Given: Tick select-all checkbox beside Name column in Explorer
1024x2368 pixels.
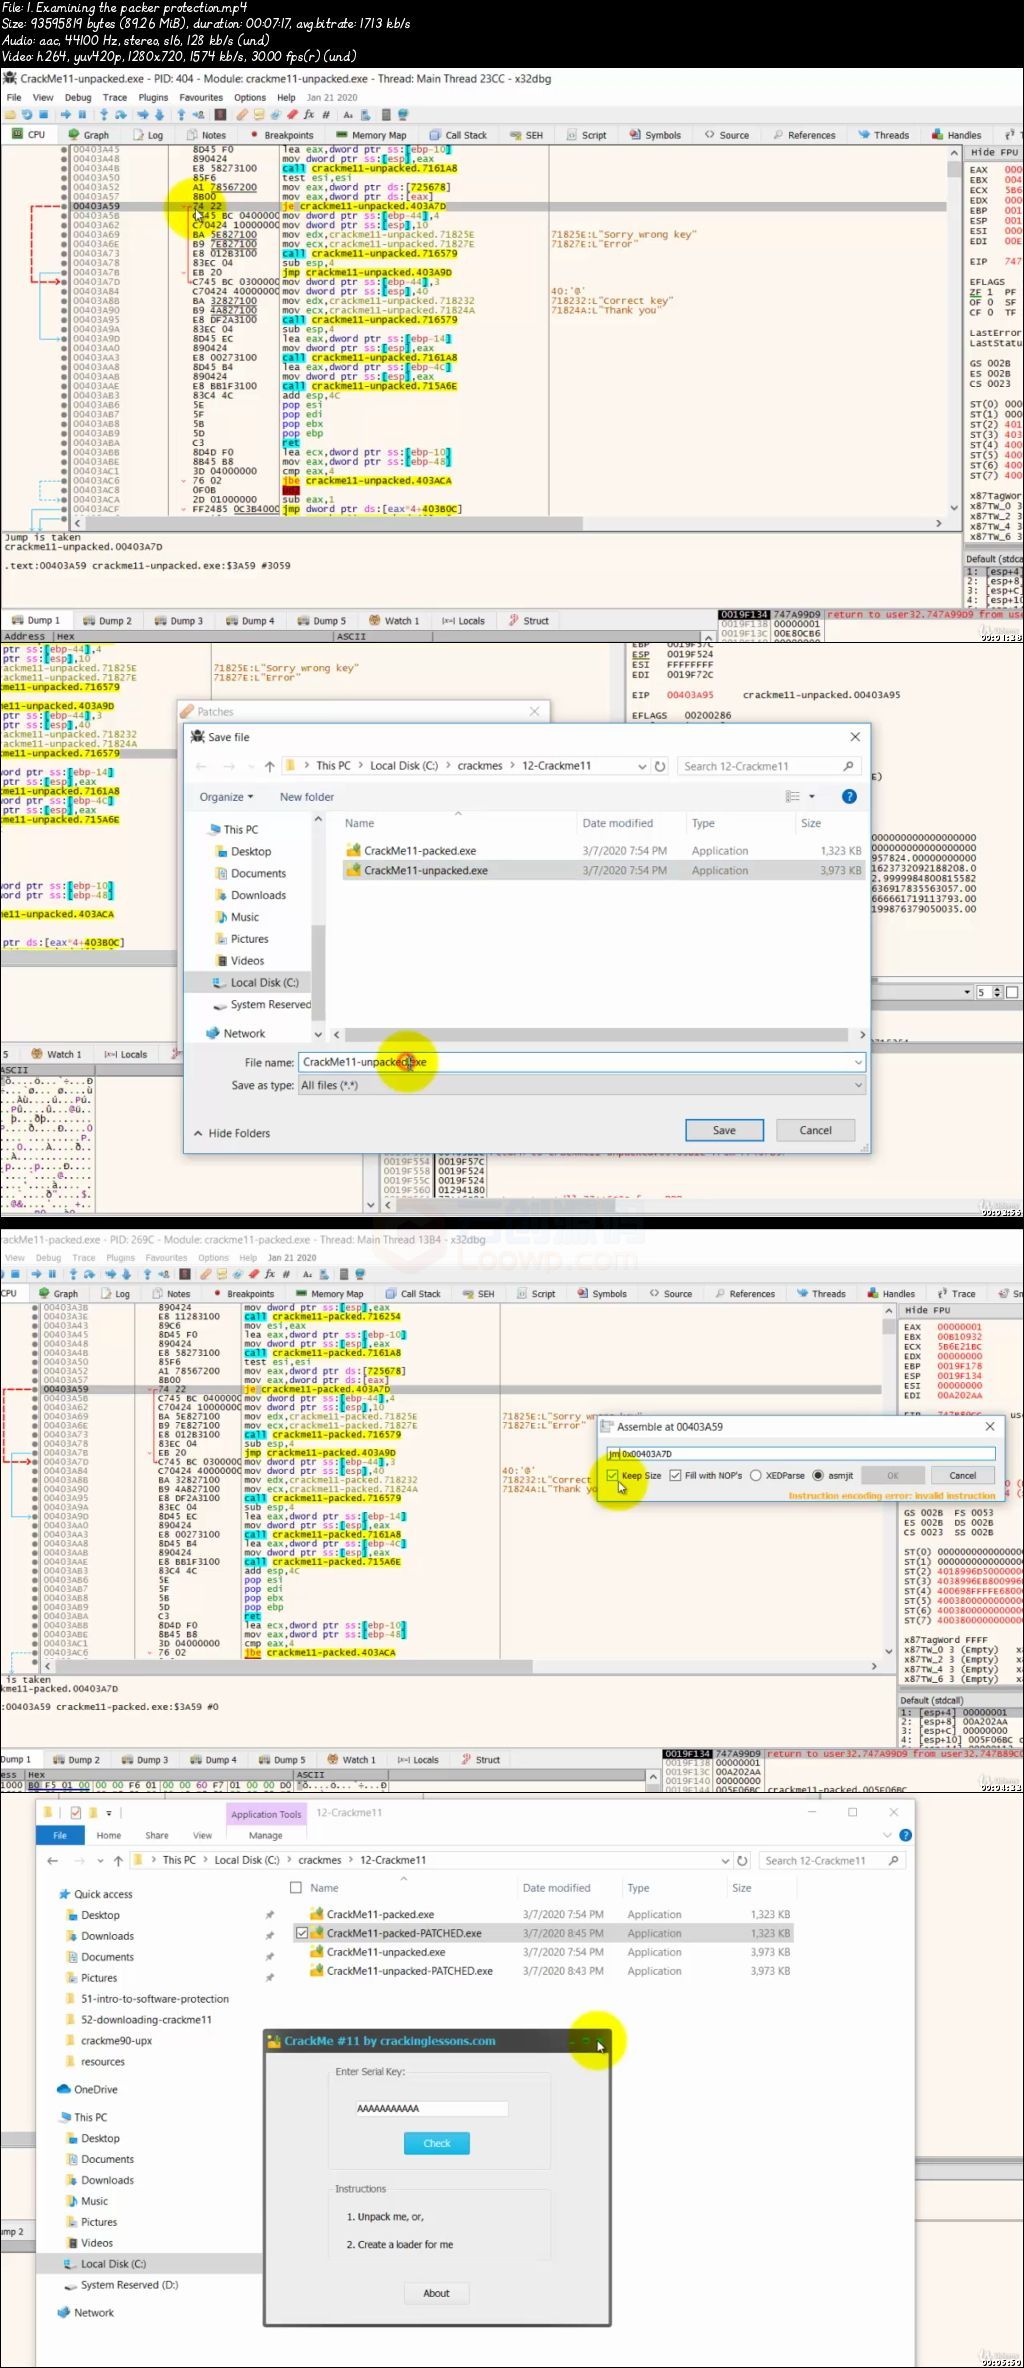Looking at the screenshot, I should 295,1887.
